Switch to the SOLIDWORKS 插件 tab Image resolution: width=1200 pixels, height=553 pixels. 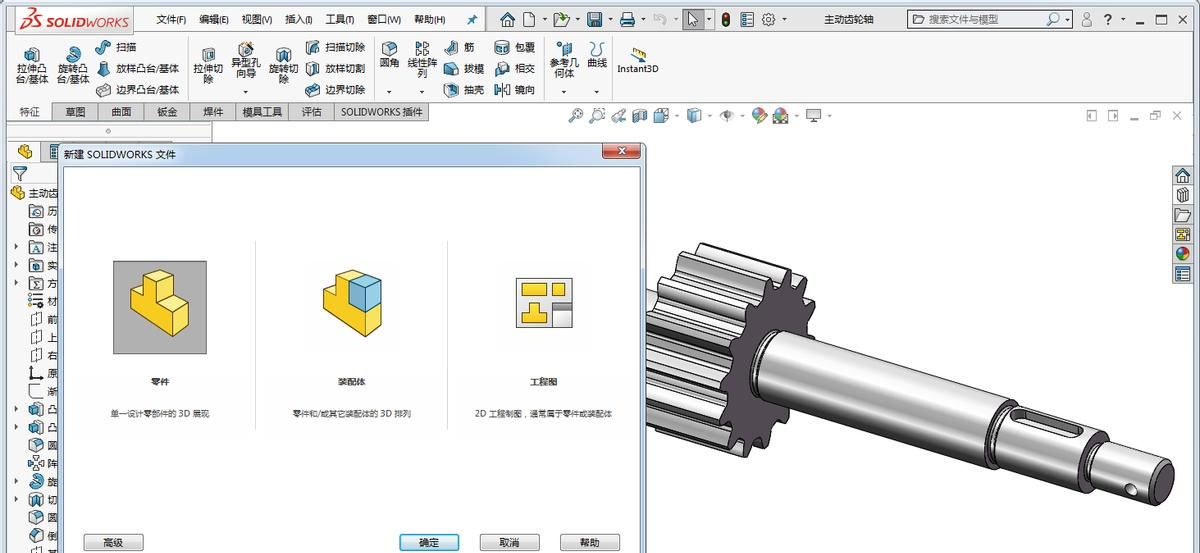click(x=382, y=112)
